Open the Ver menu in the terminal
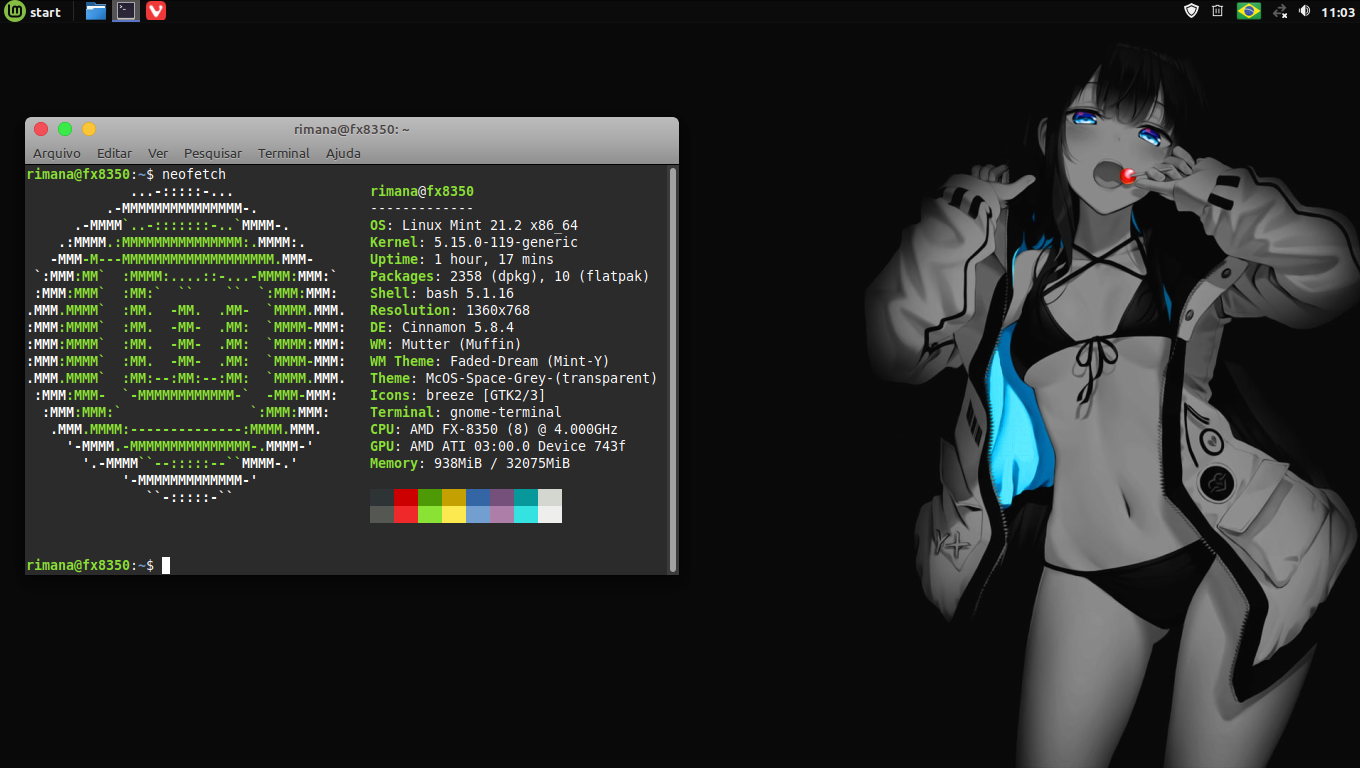Image resolution: width=1360 pixels, height=768 pixels. click(158, 153)
